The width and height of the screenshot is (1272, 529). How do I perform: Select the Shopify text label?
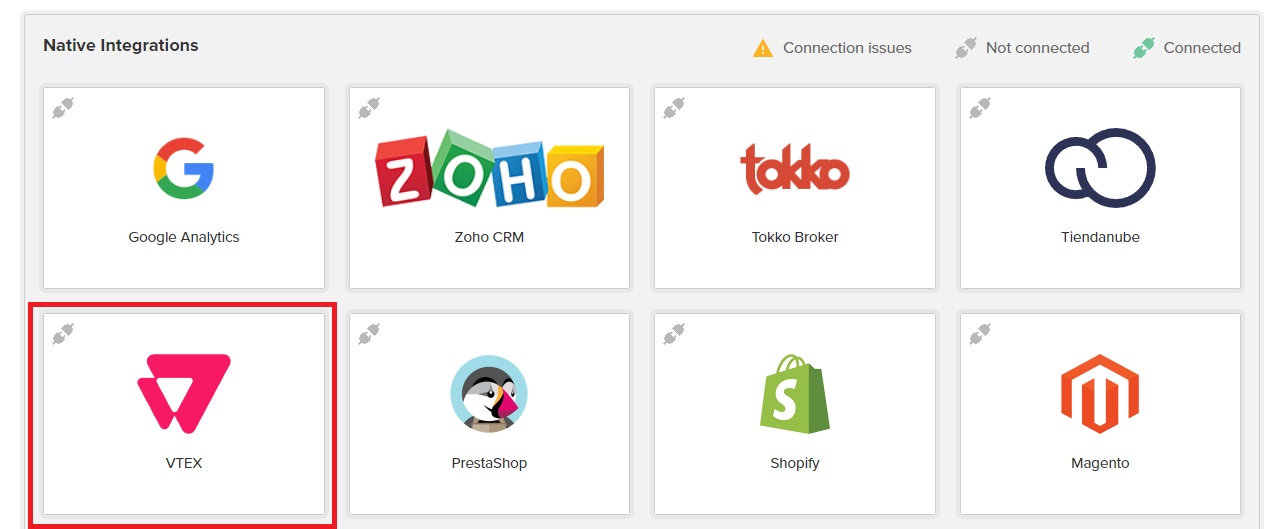point(795,463)
